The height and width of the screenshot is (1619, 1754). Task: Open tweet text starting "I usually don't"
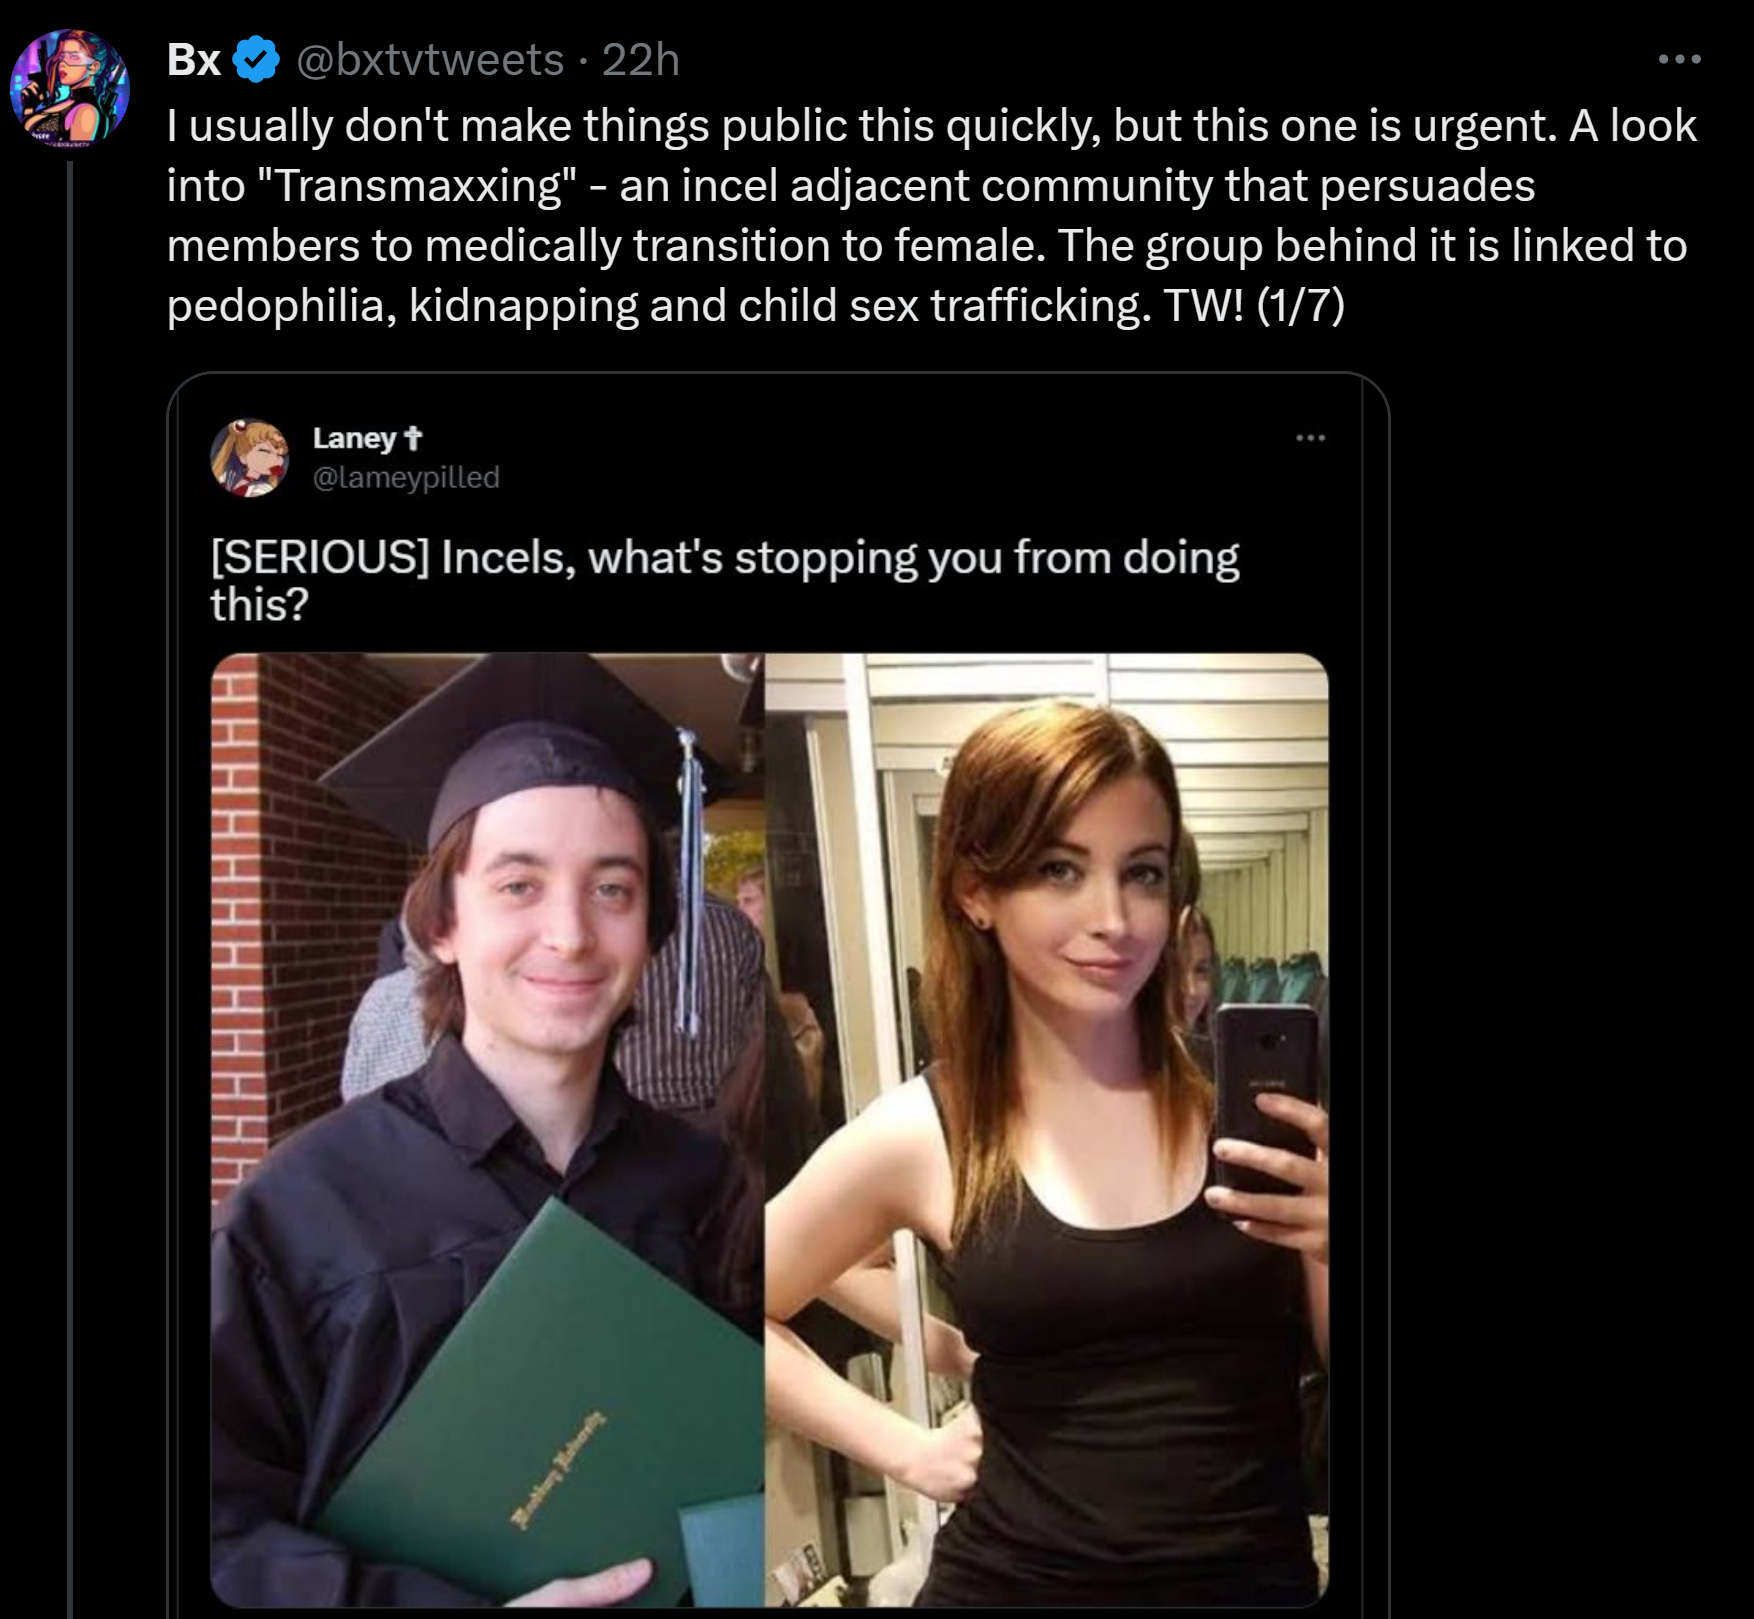(932, 215)
